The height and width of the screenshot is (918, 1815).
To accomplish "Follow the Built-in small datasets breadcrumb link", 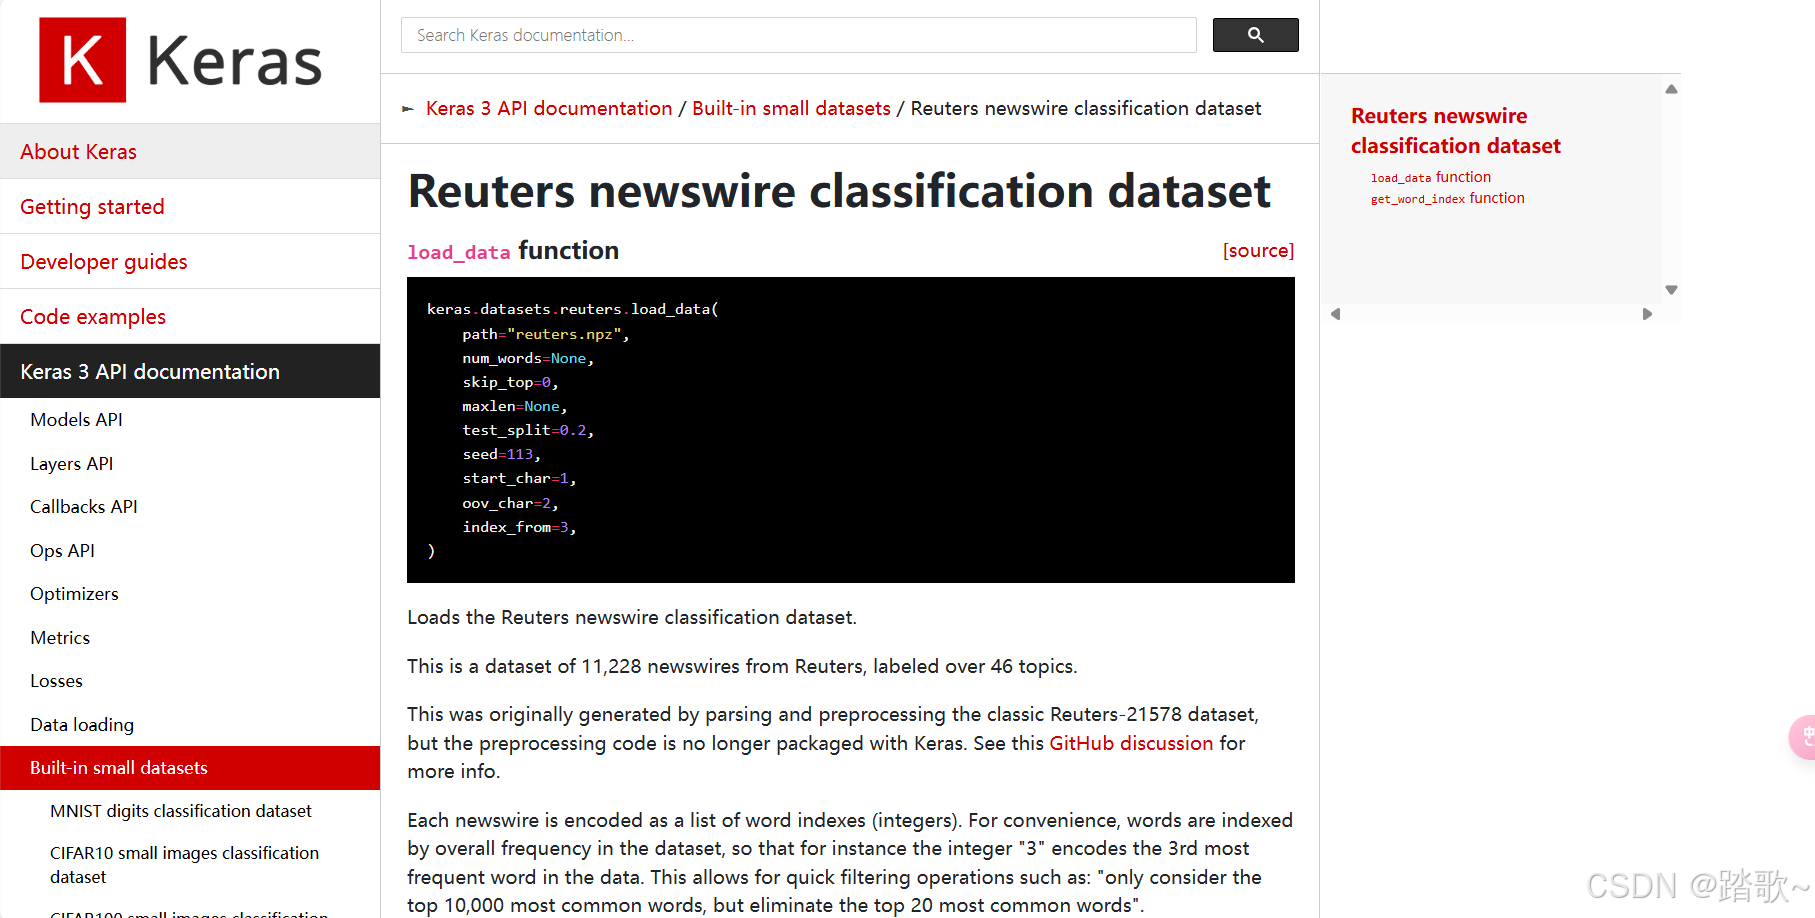I will pyautogui.click(x=791, y=108).
